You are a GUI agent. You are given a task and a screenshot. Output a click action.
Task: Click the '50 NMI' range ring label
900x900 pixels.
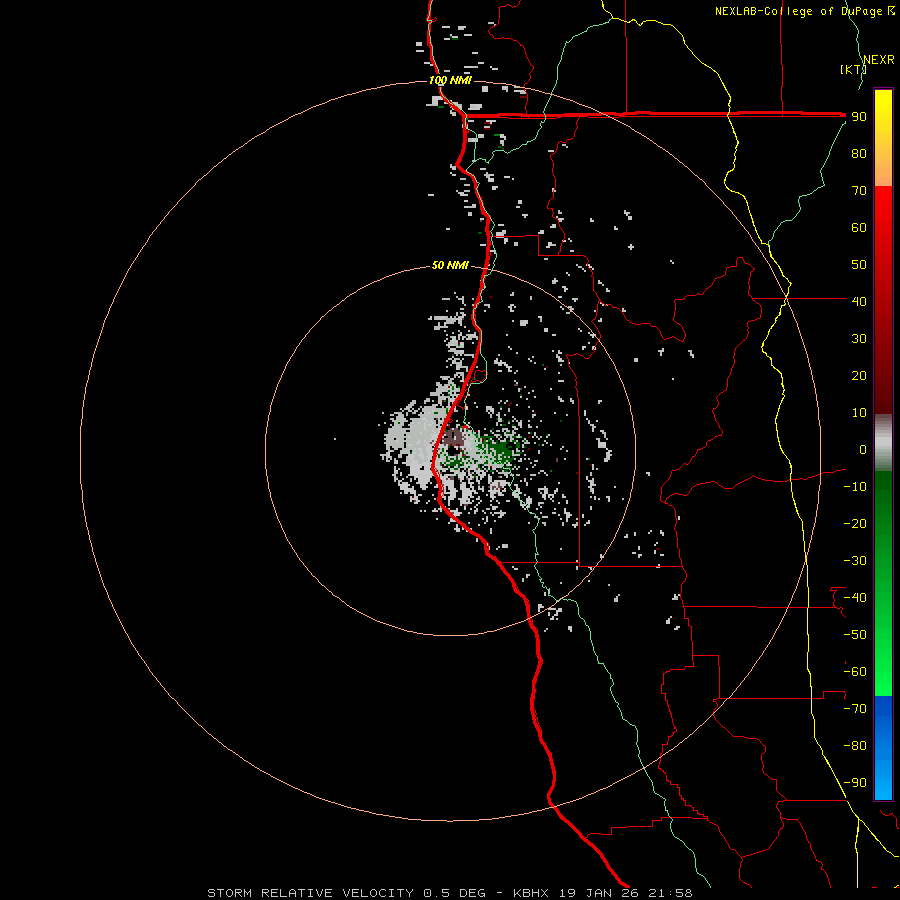point(450,265)
